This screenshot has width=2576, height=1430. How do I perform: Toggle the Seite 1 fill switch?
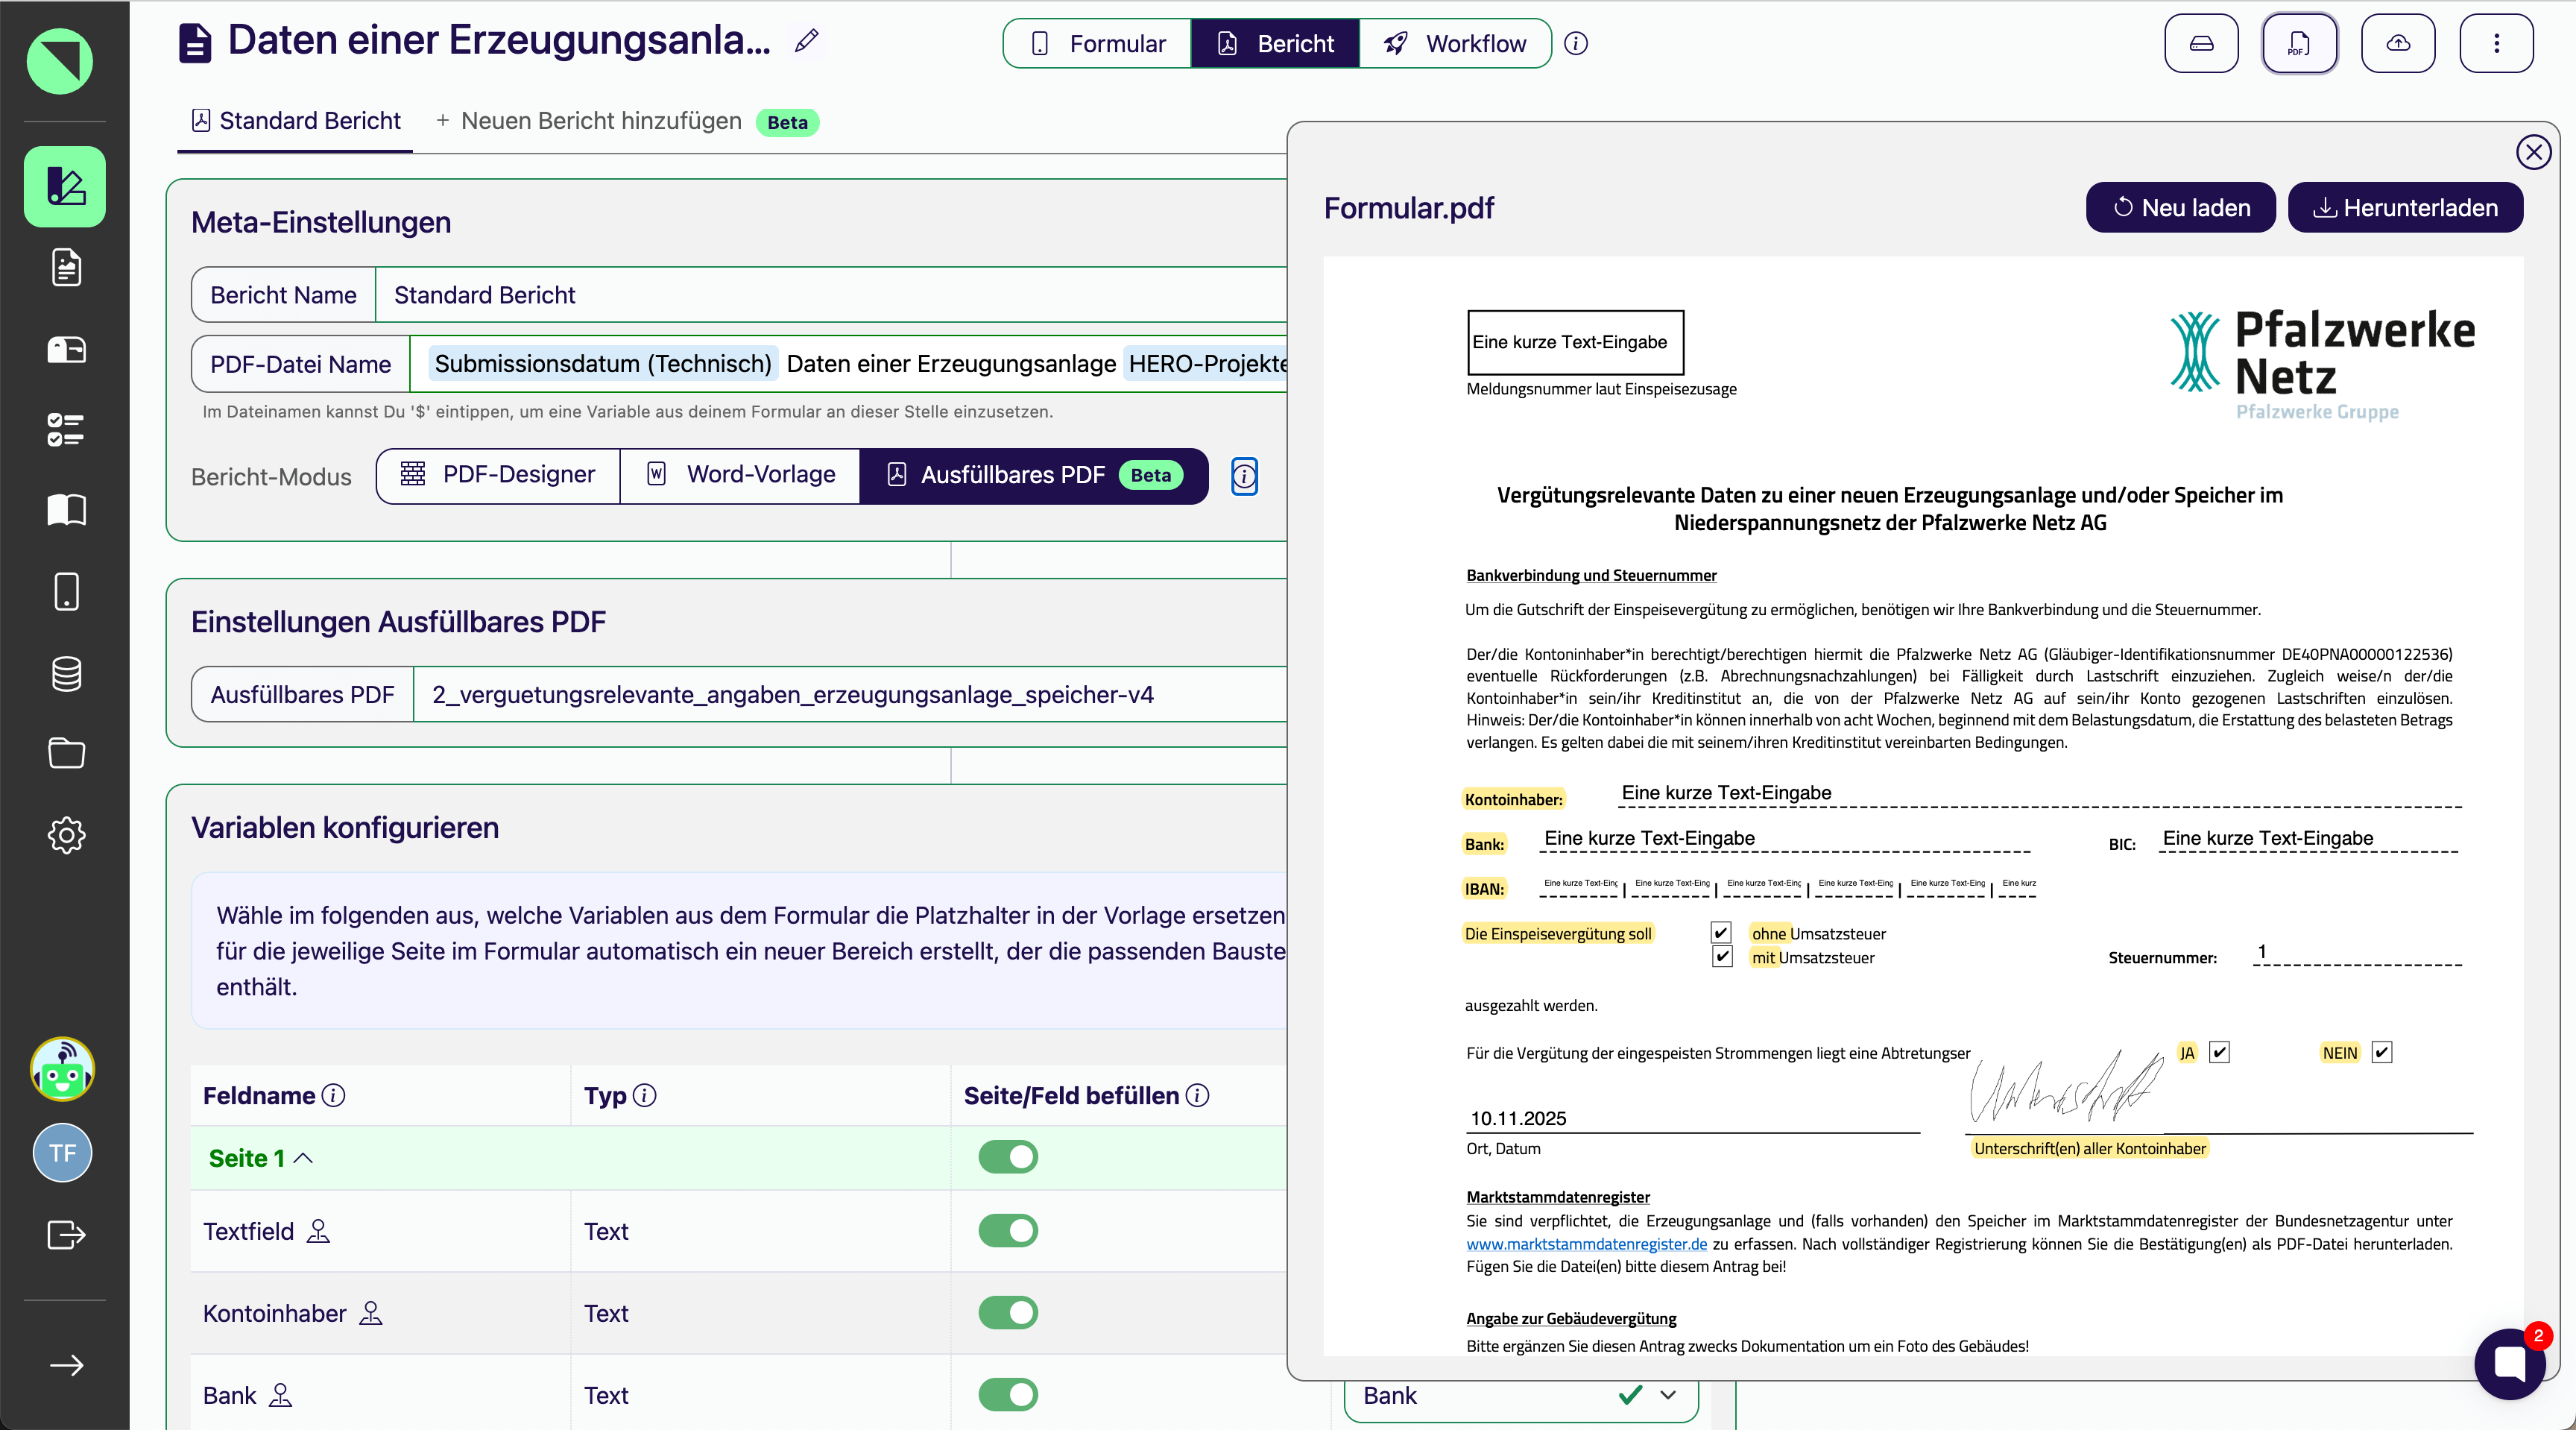[x=1008, y=1157]
